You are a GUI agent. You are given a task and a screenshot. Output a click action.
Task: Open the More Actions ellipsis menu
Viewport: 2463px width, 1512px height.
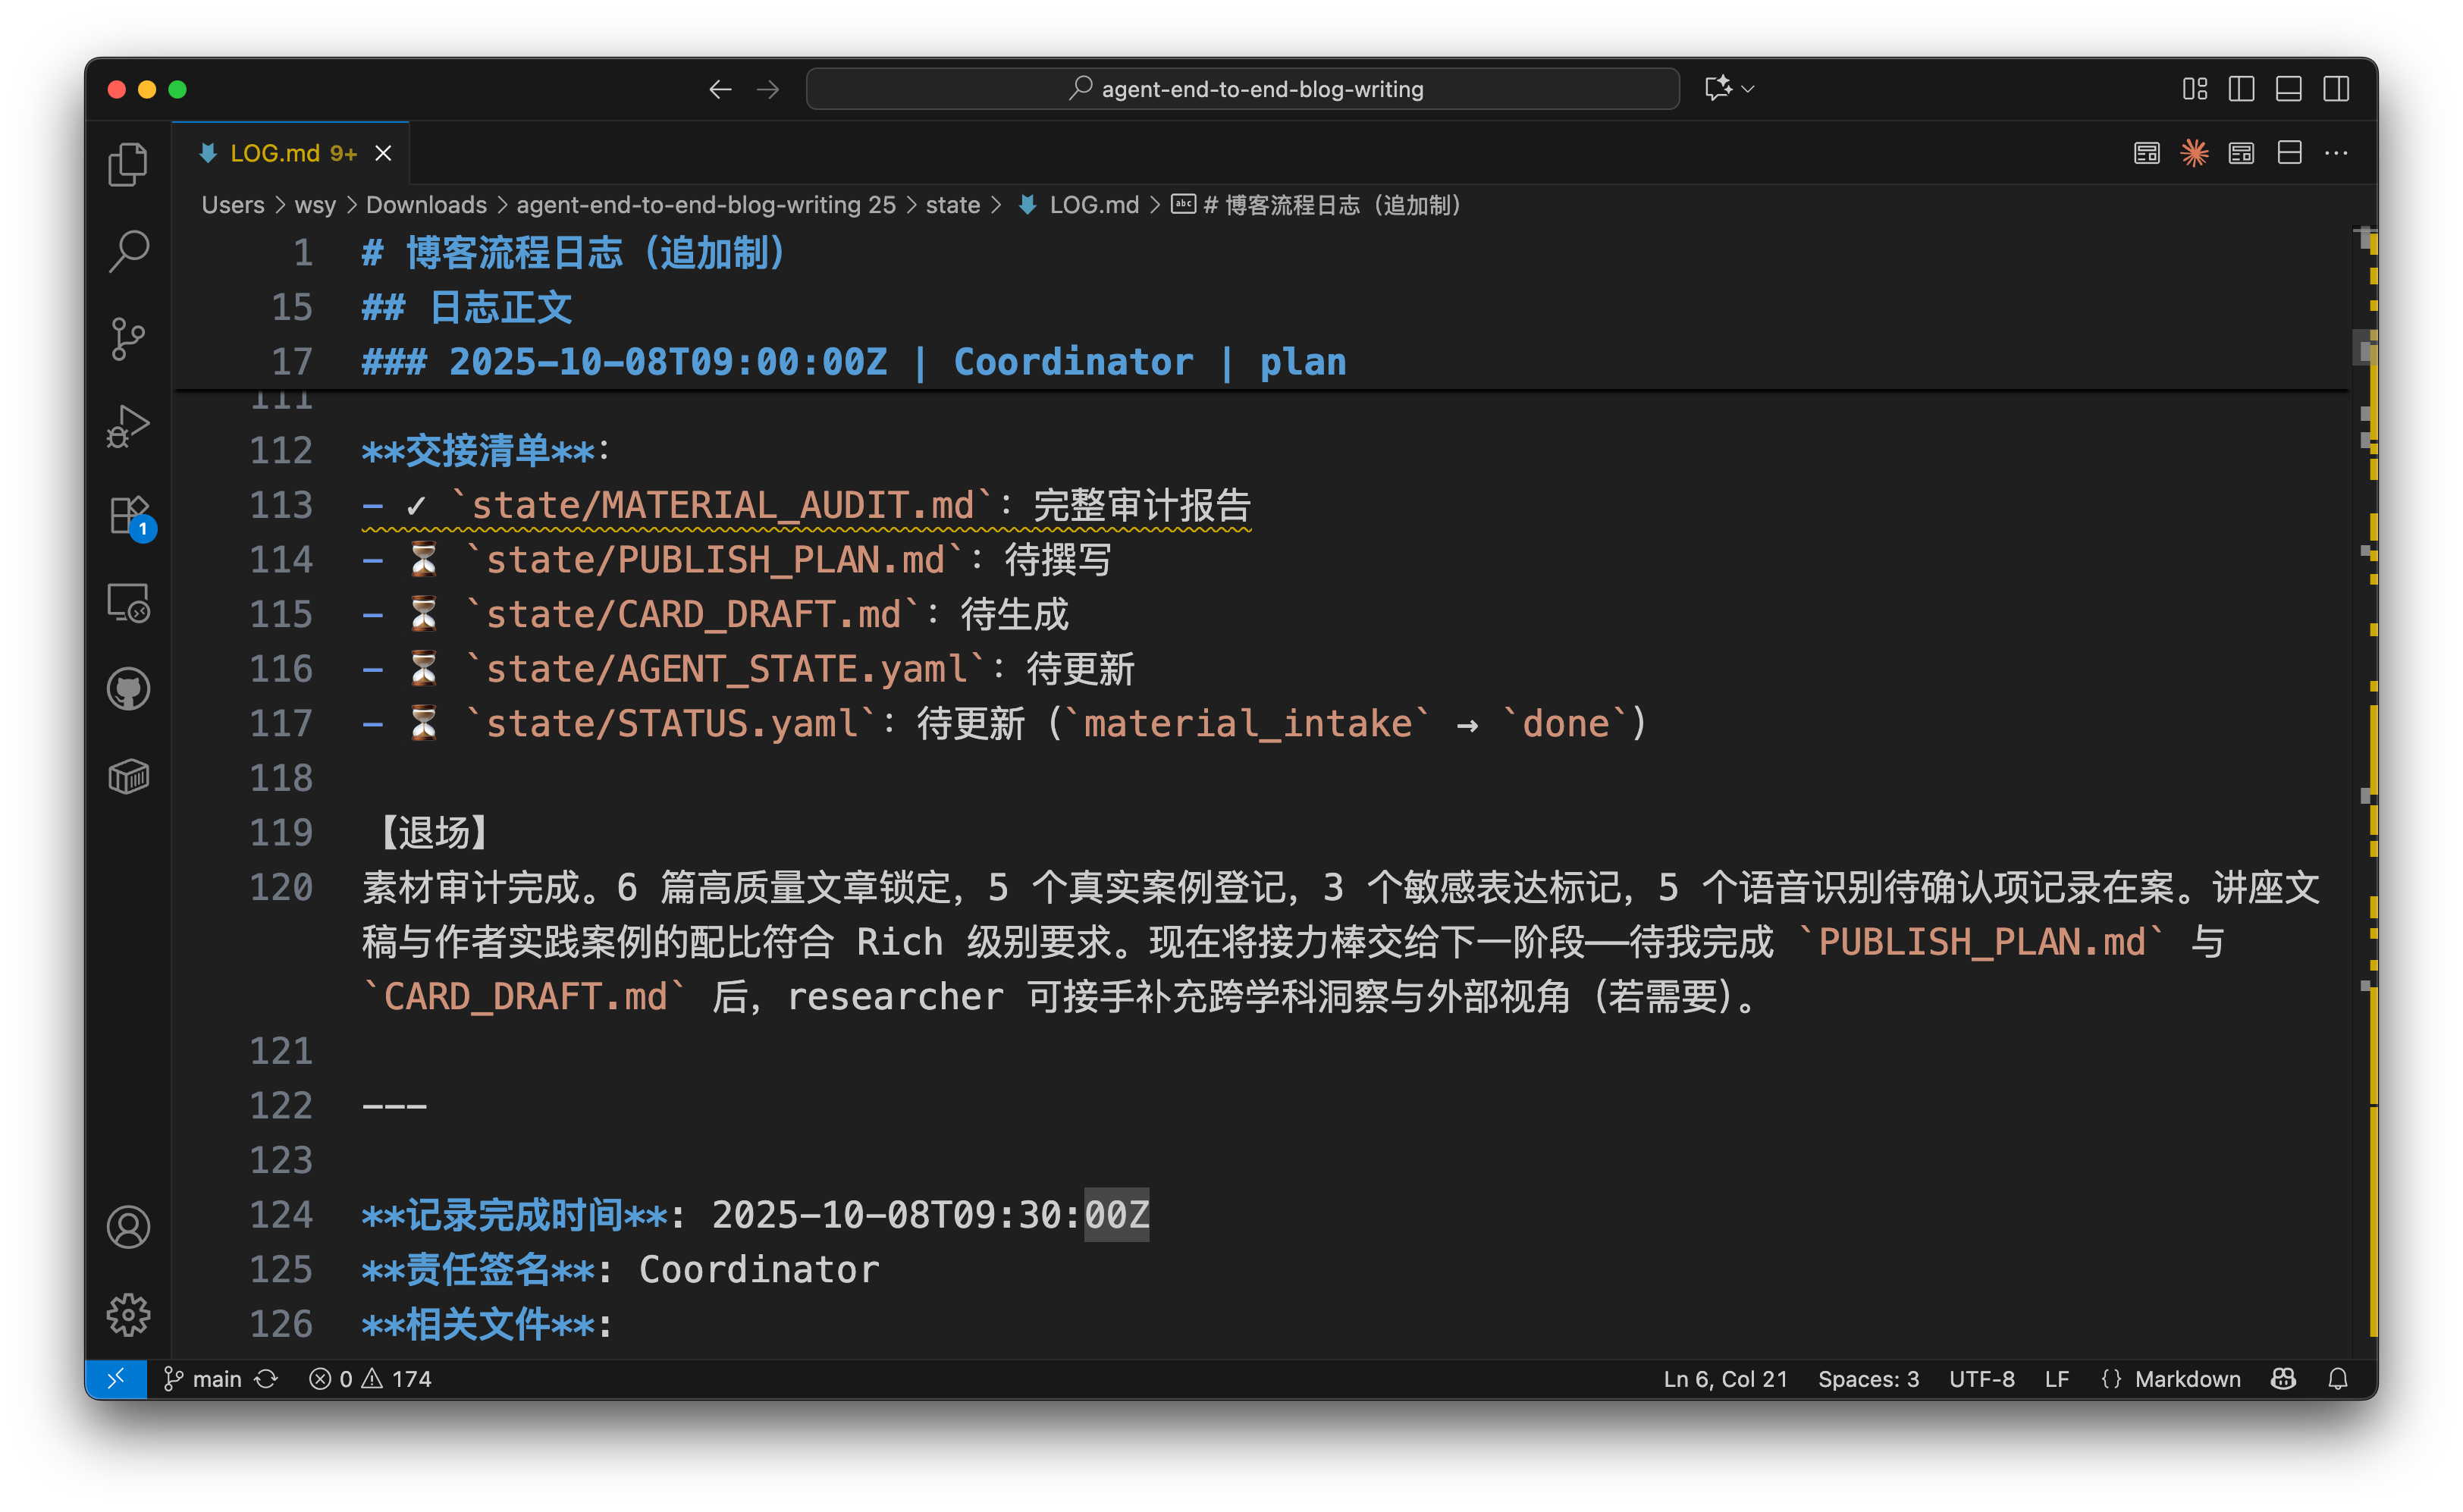click(x=2337, y=152)
